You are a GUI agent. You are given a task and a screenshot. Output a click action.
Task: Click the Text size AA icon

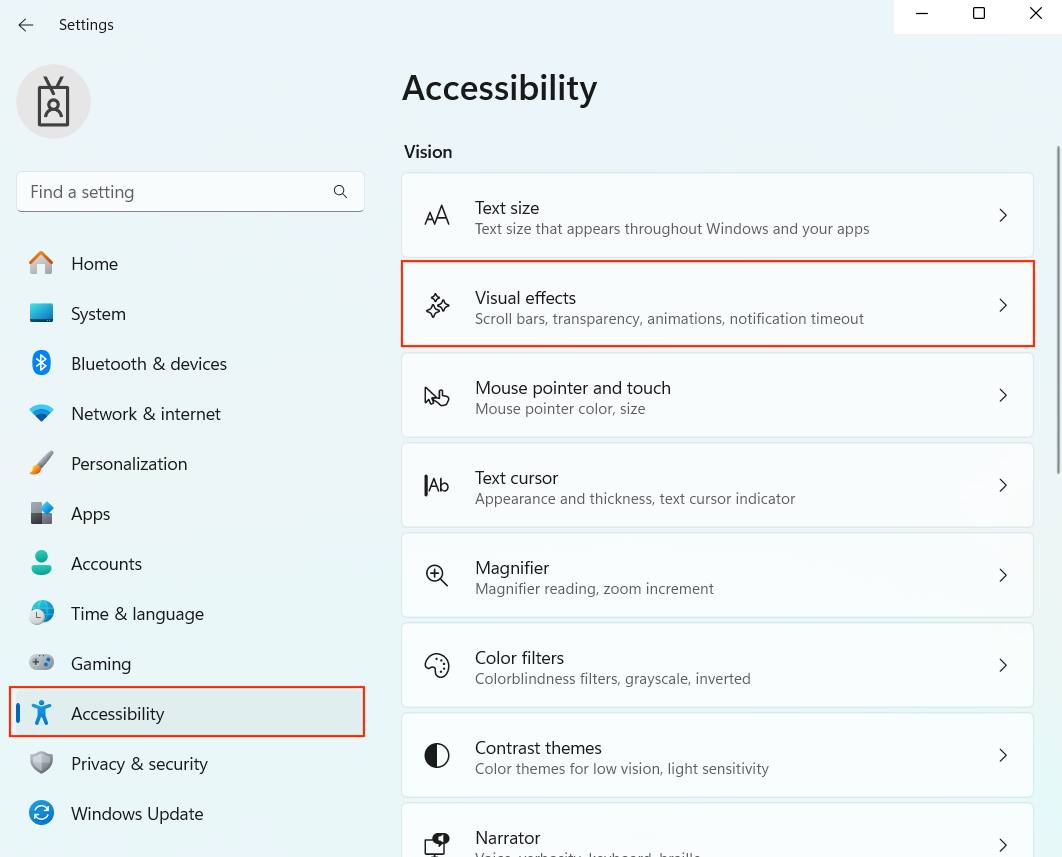[437, 215]
